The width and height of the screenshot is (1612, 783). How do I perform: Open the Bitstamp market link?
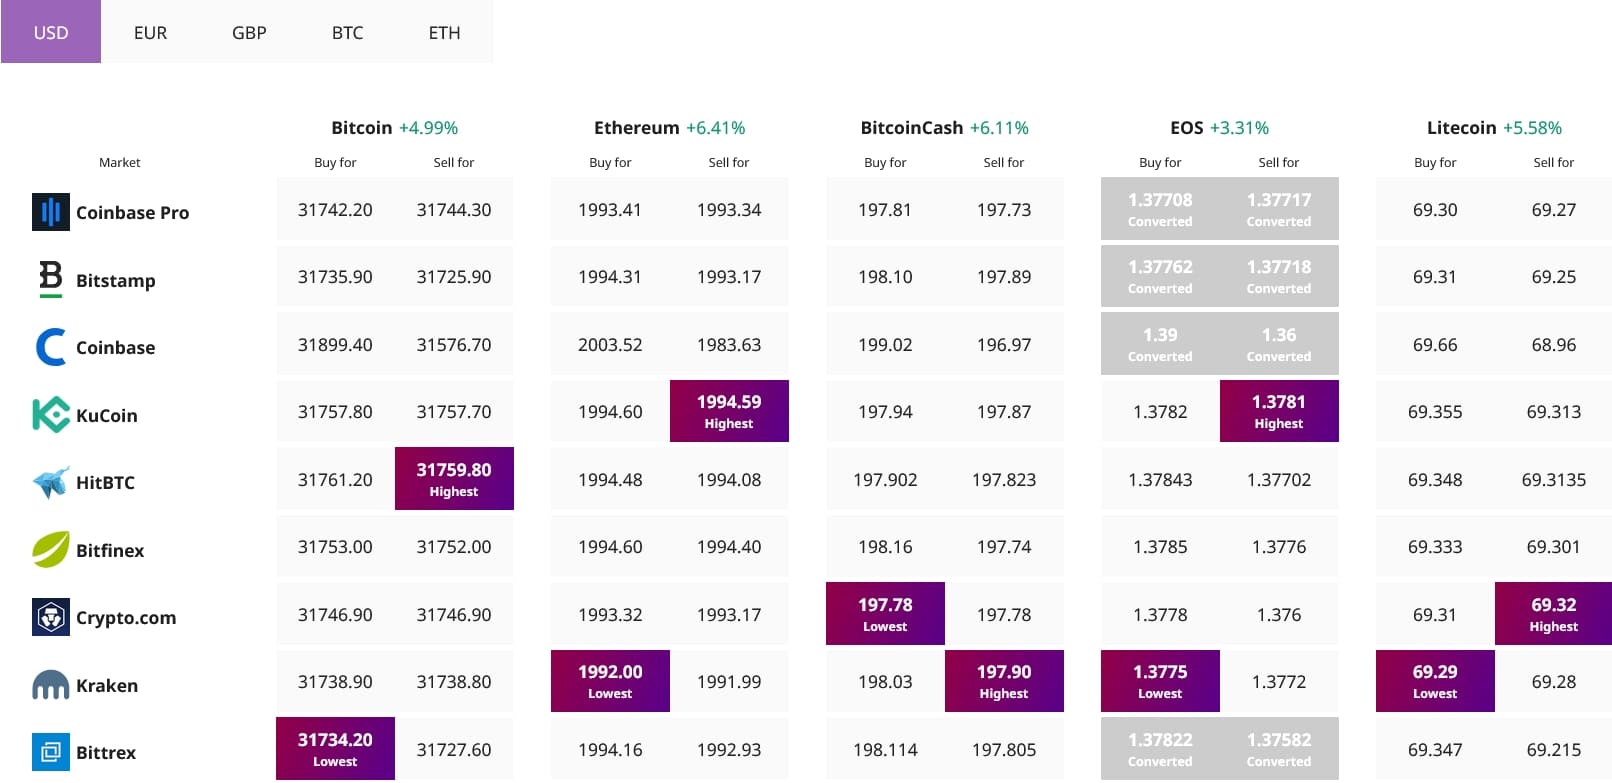click(116, 280)
